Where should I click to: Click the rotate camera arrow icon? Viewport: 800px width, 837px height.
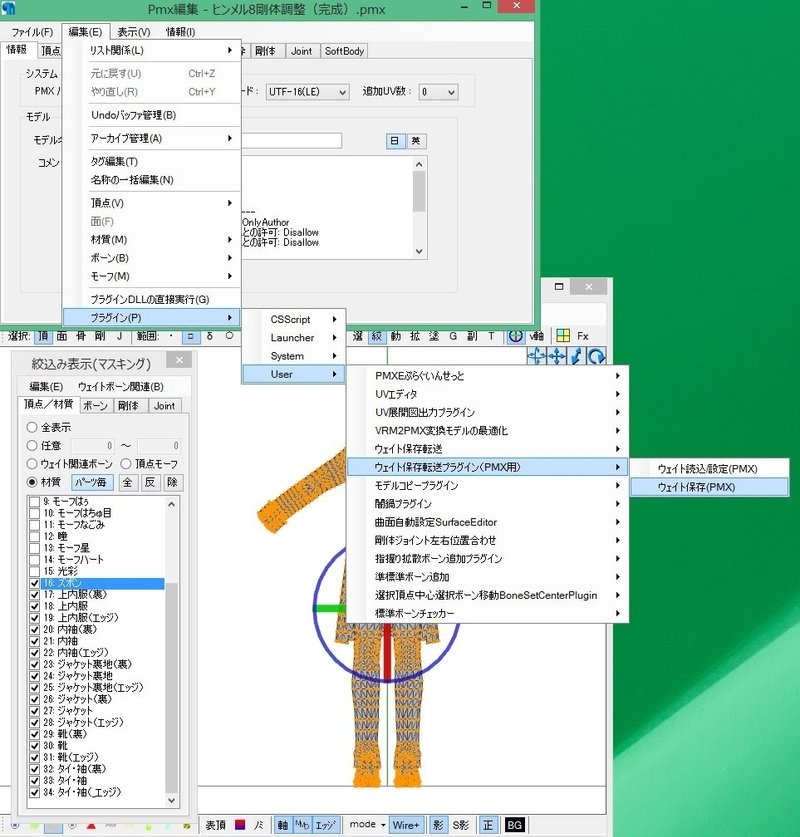coord(596,356)
